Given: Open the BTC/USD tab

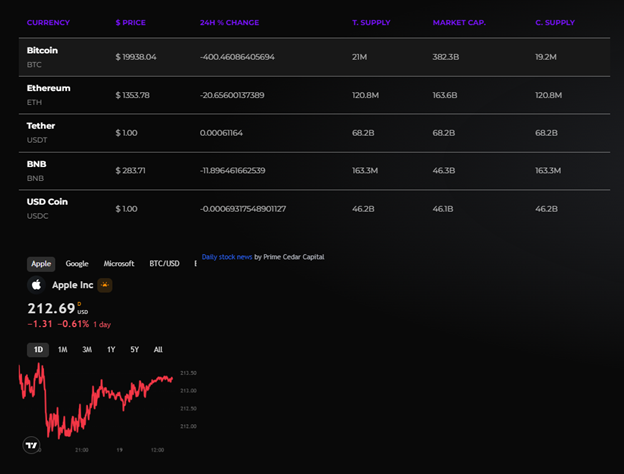Looking at the screenshot, I should coord(164,264).
